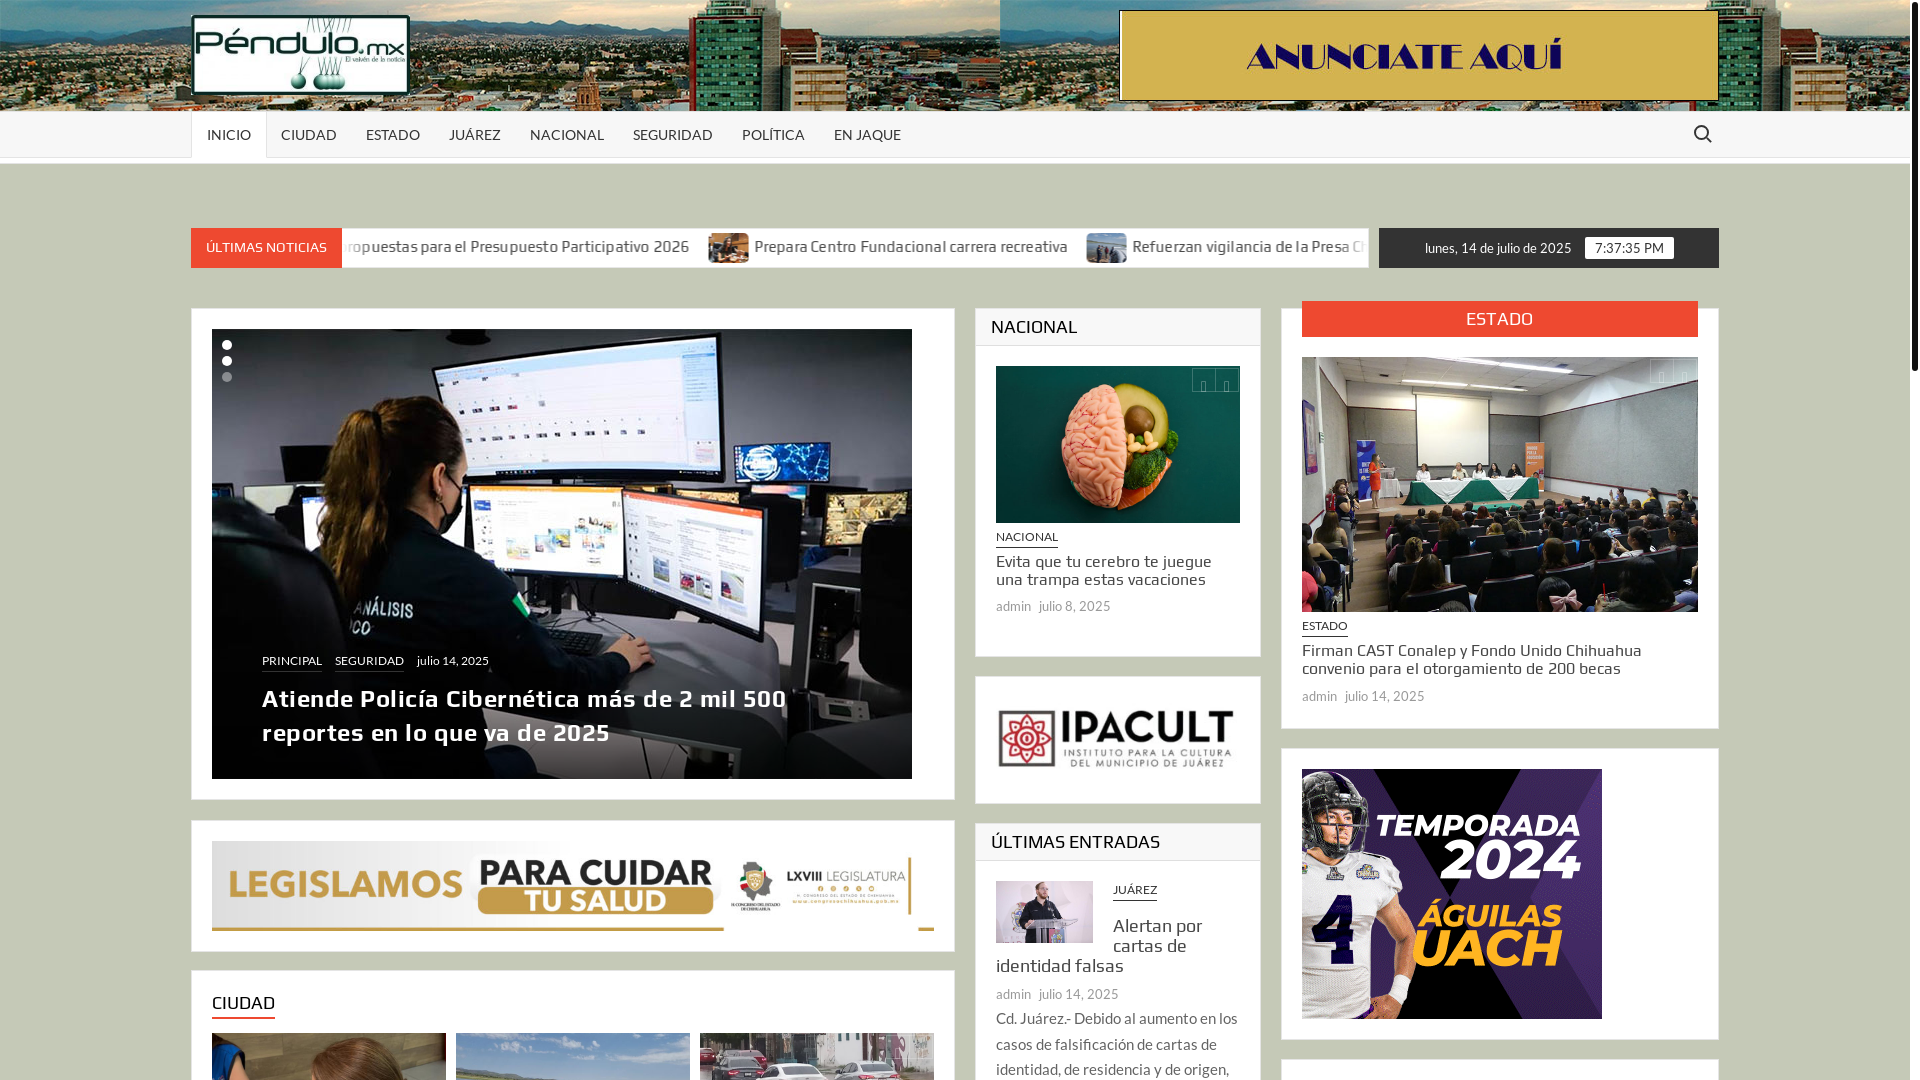This screenshot has width=1920, height=1080.
Task: Click Presa vigilancia ticker thumbnail
Action: click(x=1106, y=248)
